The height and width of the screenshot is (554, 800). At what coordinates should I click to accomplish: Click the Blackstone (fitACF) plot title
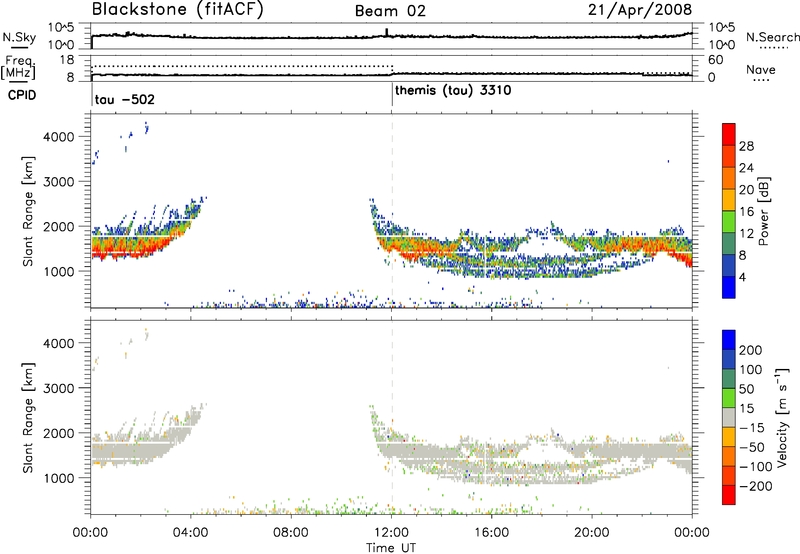point(178,10)
